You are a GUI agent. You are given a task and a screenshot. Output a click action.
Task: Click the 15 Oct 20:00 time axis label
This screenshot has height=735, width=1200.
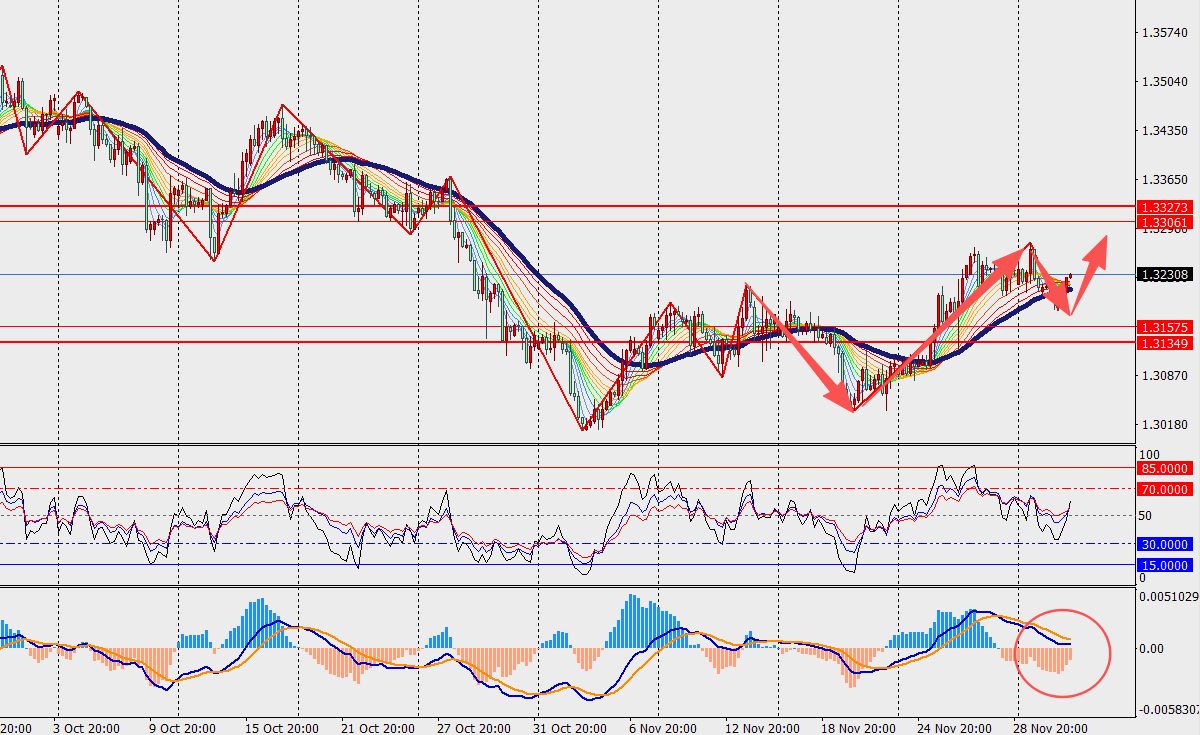click(280, 727)
